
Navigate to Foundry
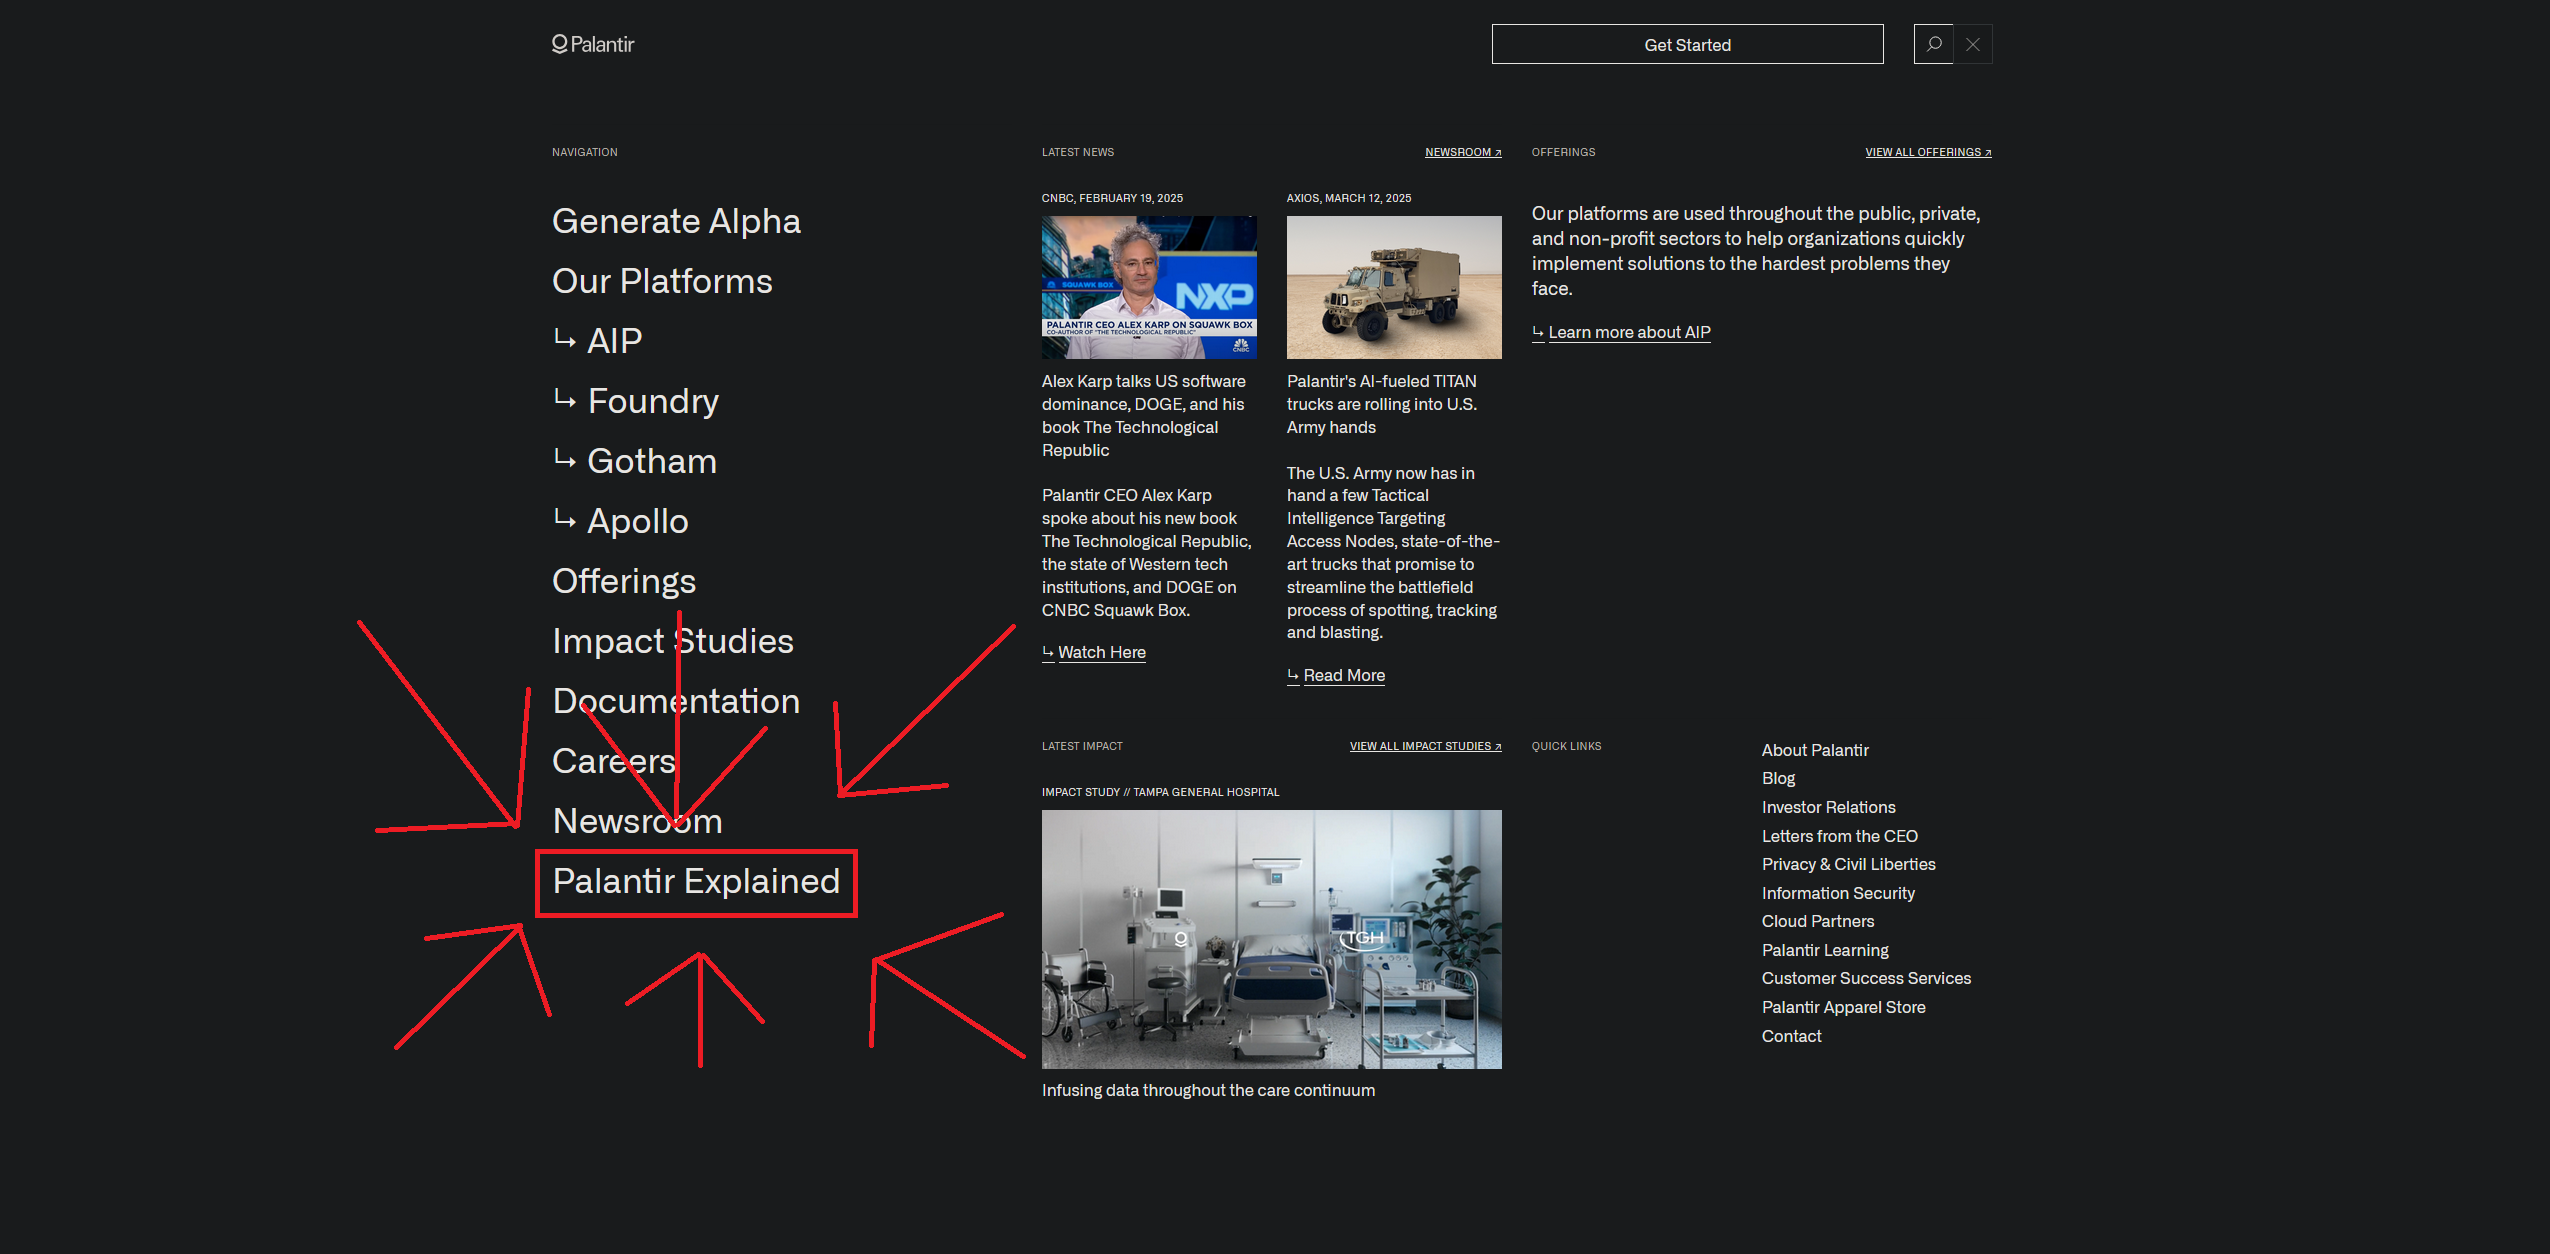click(x=652, y=401)
